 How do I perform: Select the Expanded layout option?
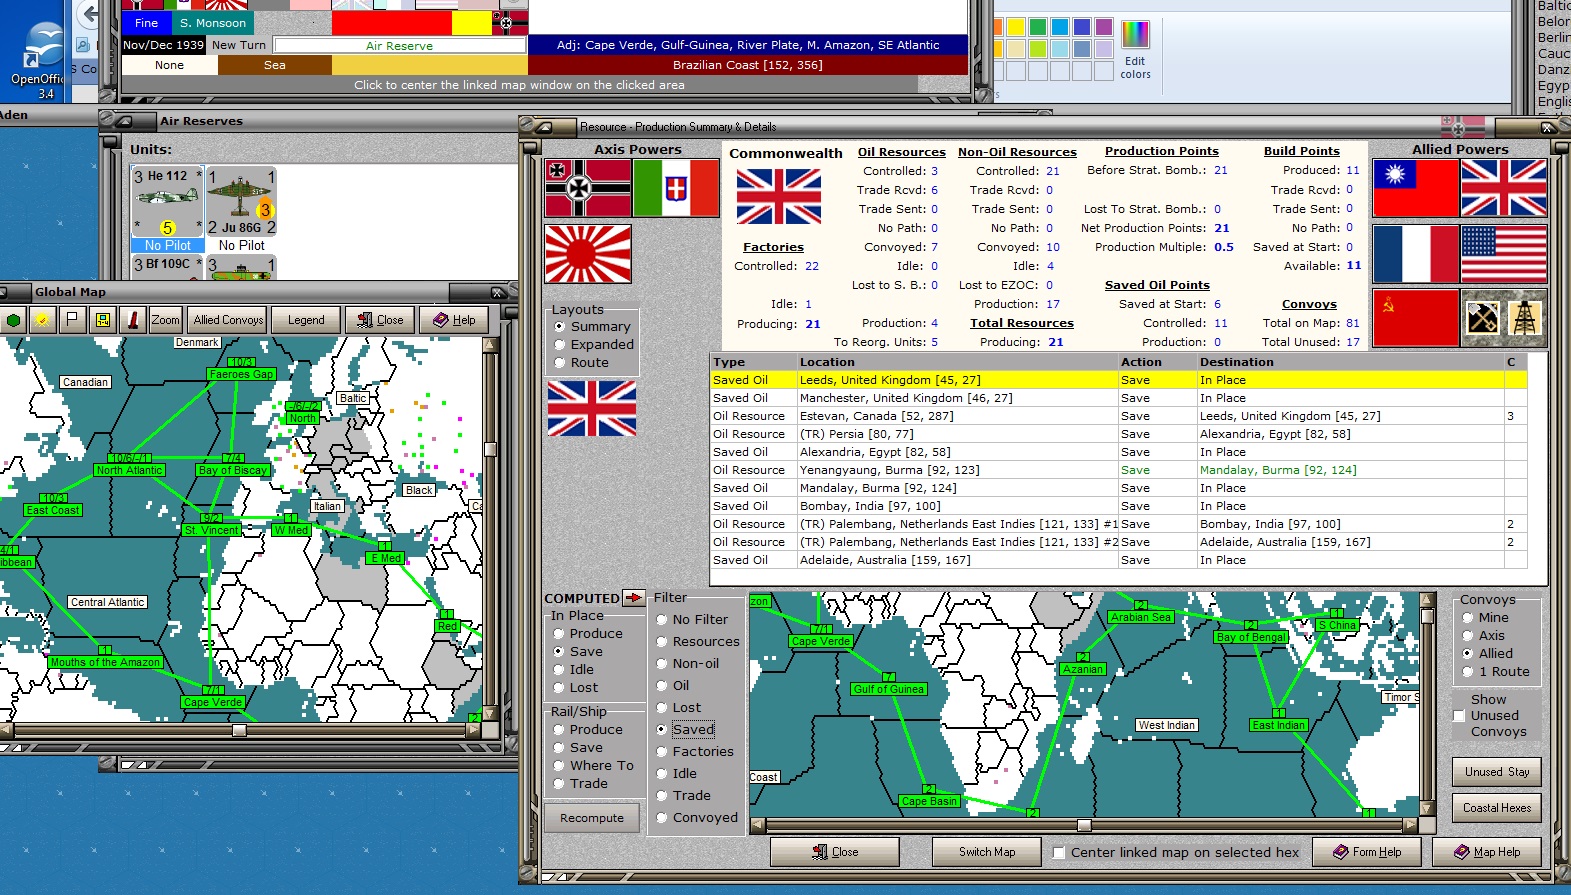coord(560,345)
